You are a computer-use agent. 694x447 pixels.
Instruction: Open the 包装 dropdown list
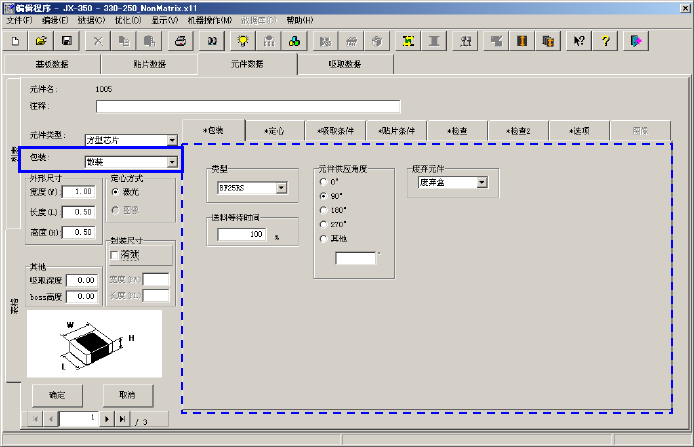coord(172,161)
